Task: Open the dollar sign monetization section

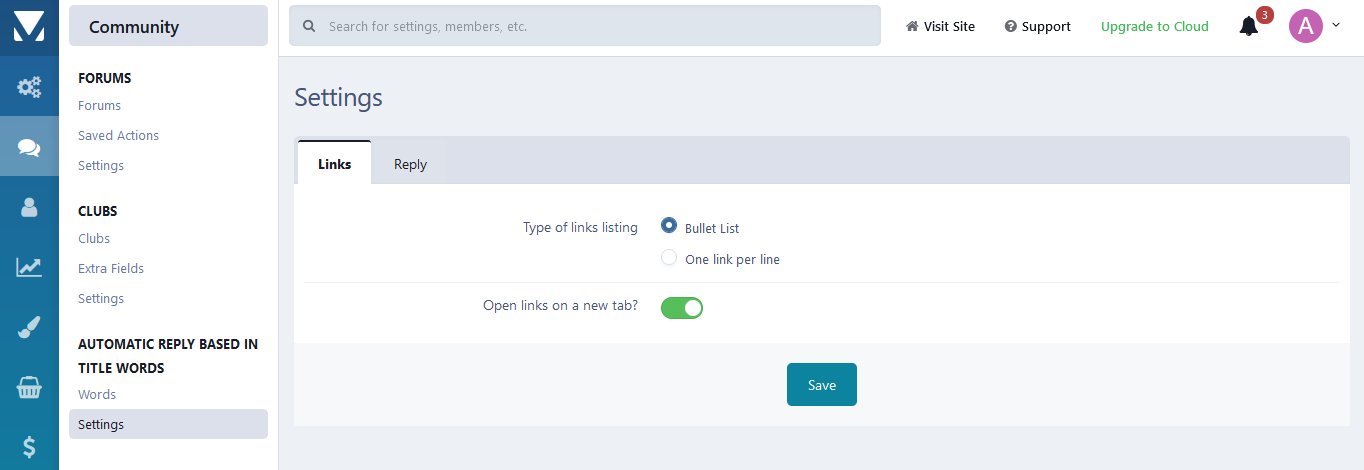Action: [x=29, y=447]
